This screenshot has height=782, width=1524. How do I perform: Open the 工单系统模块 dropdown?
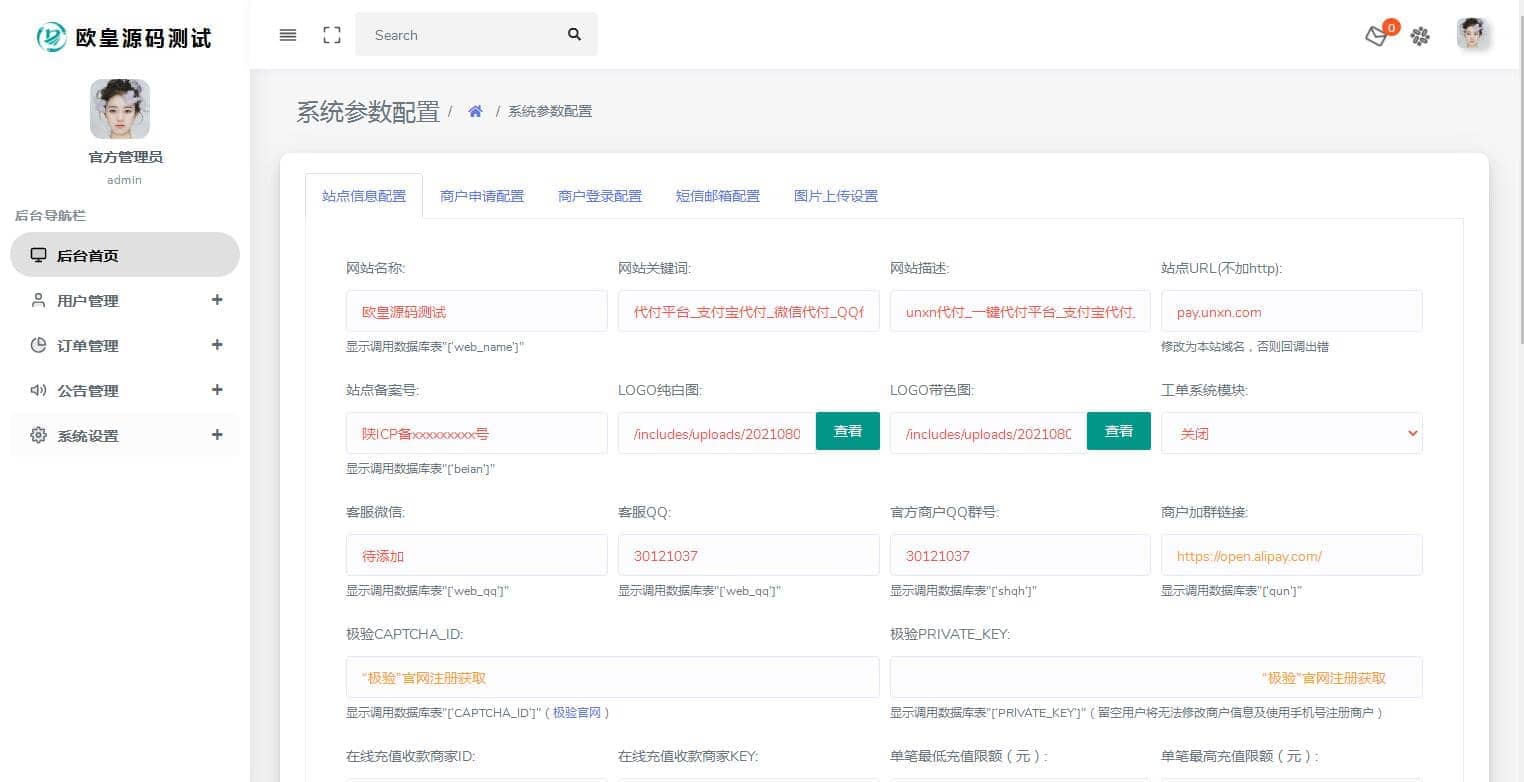point(1291,433)
